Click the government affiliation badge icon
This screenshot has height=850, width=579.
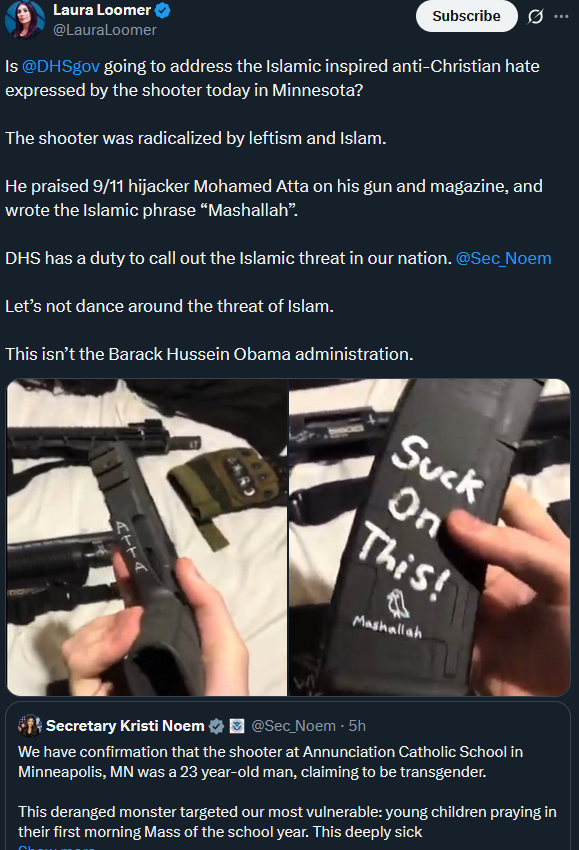coord(237,726)
